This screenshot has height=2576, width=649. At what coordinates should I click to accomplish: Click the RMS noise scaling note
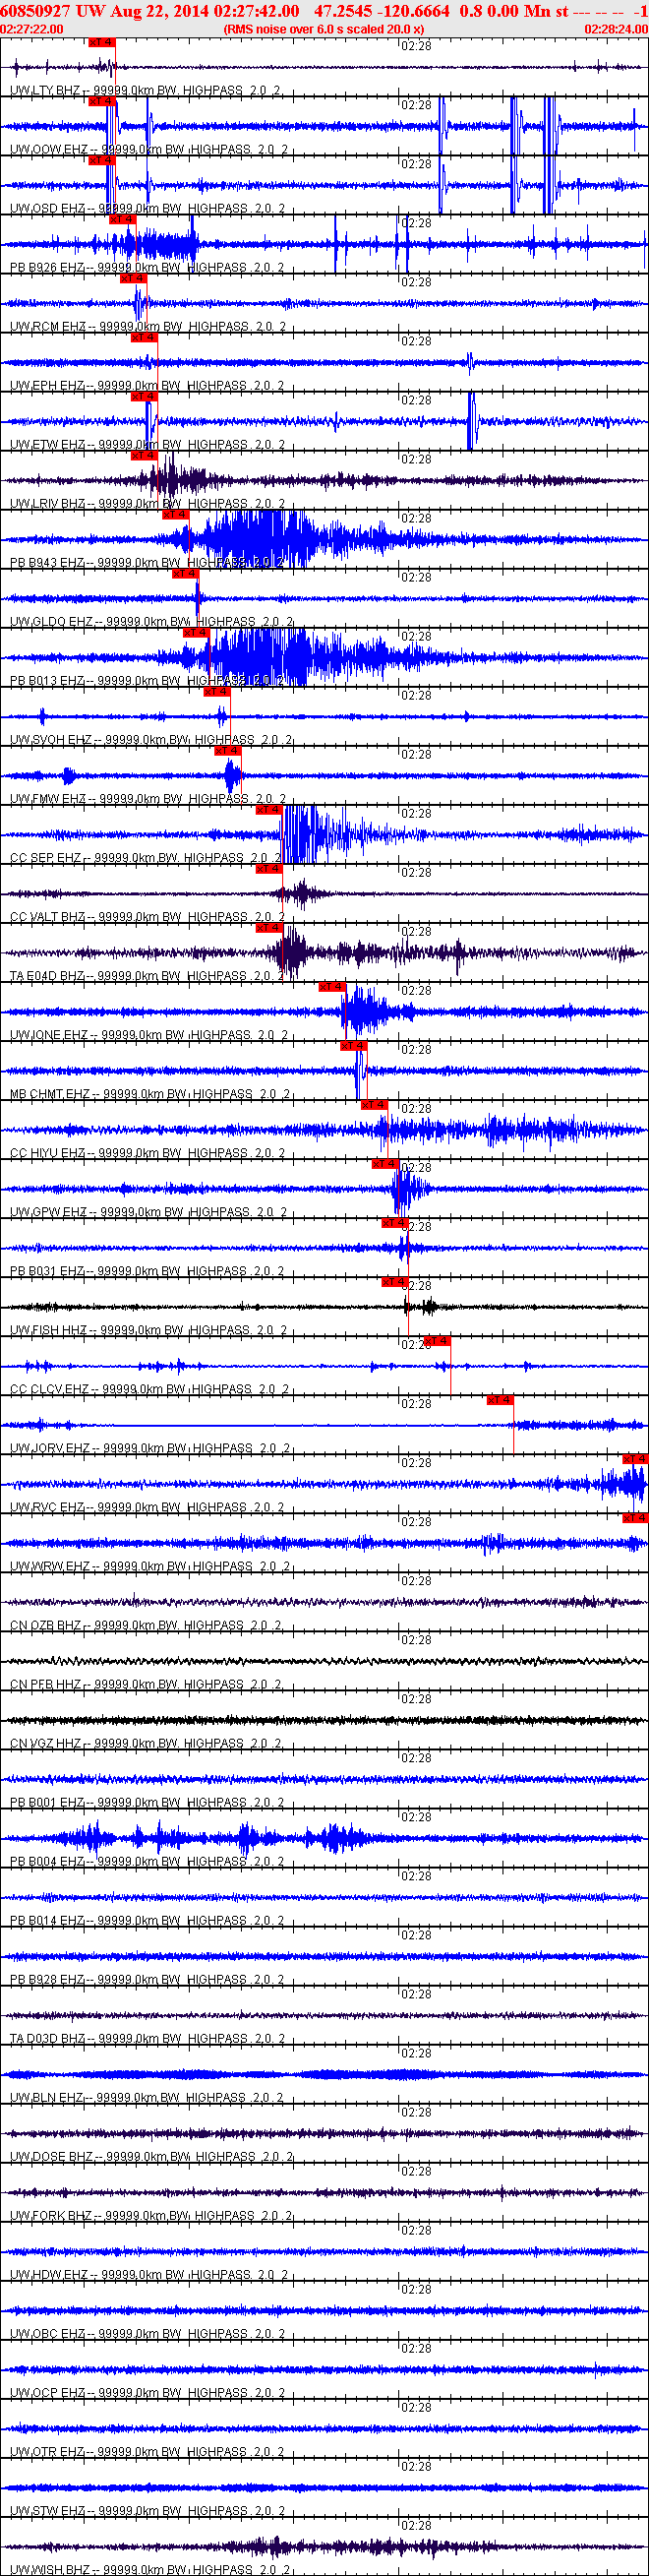(x=324, y=29)
